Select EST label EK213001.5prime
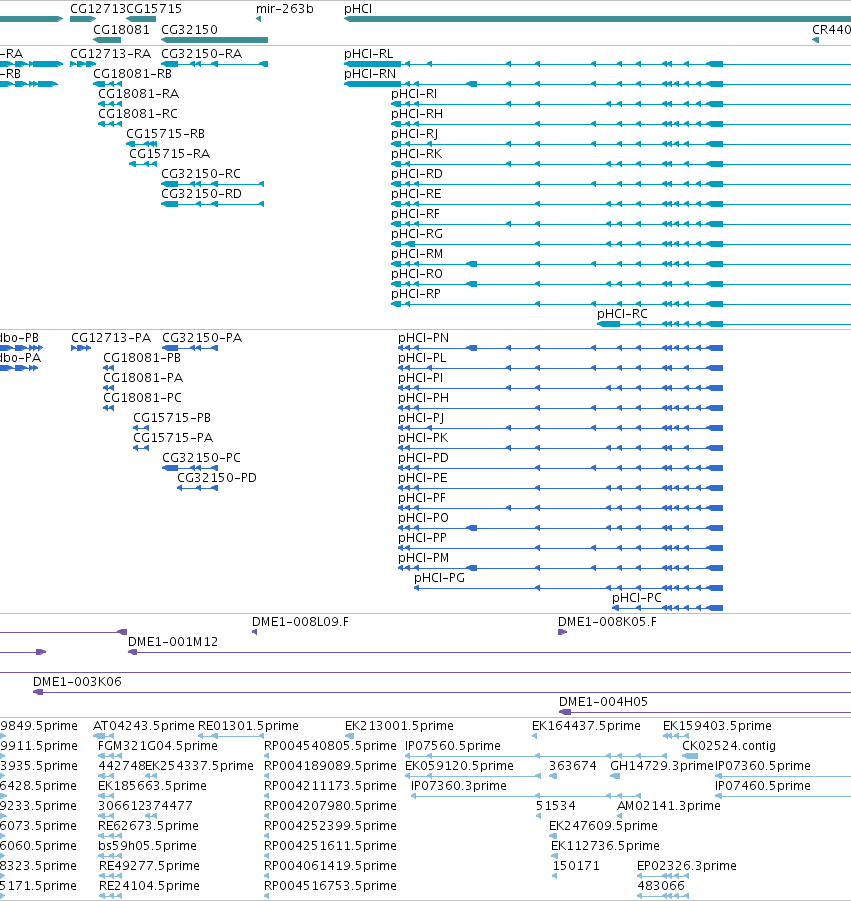The image size is (851, 901). [399, 726]
